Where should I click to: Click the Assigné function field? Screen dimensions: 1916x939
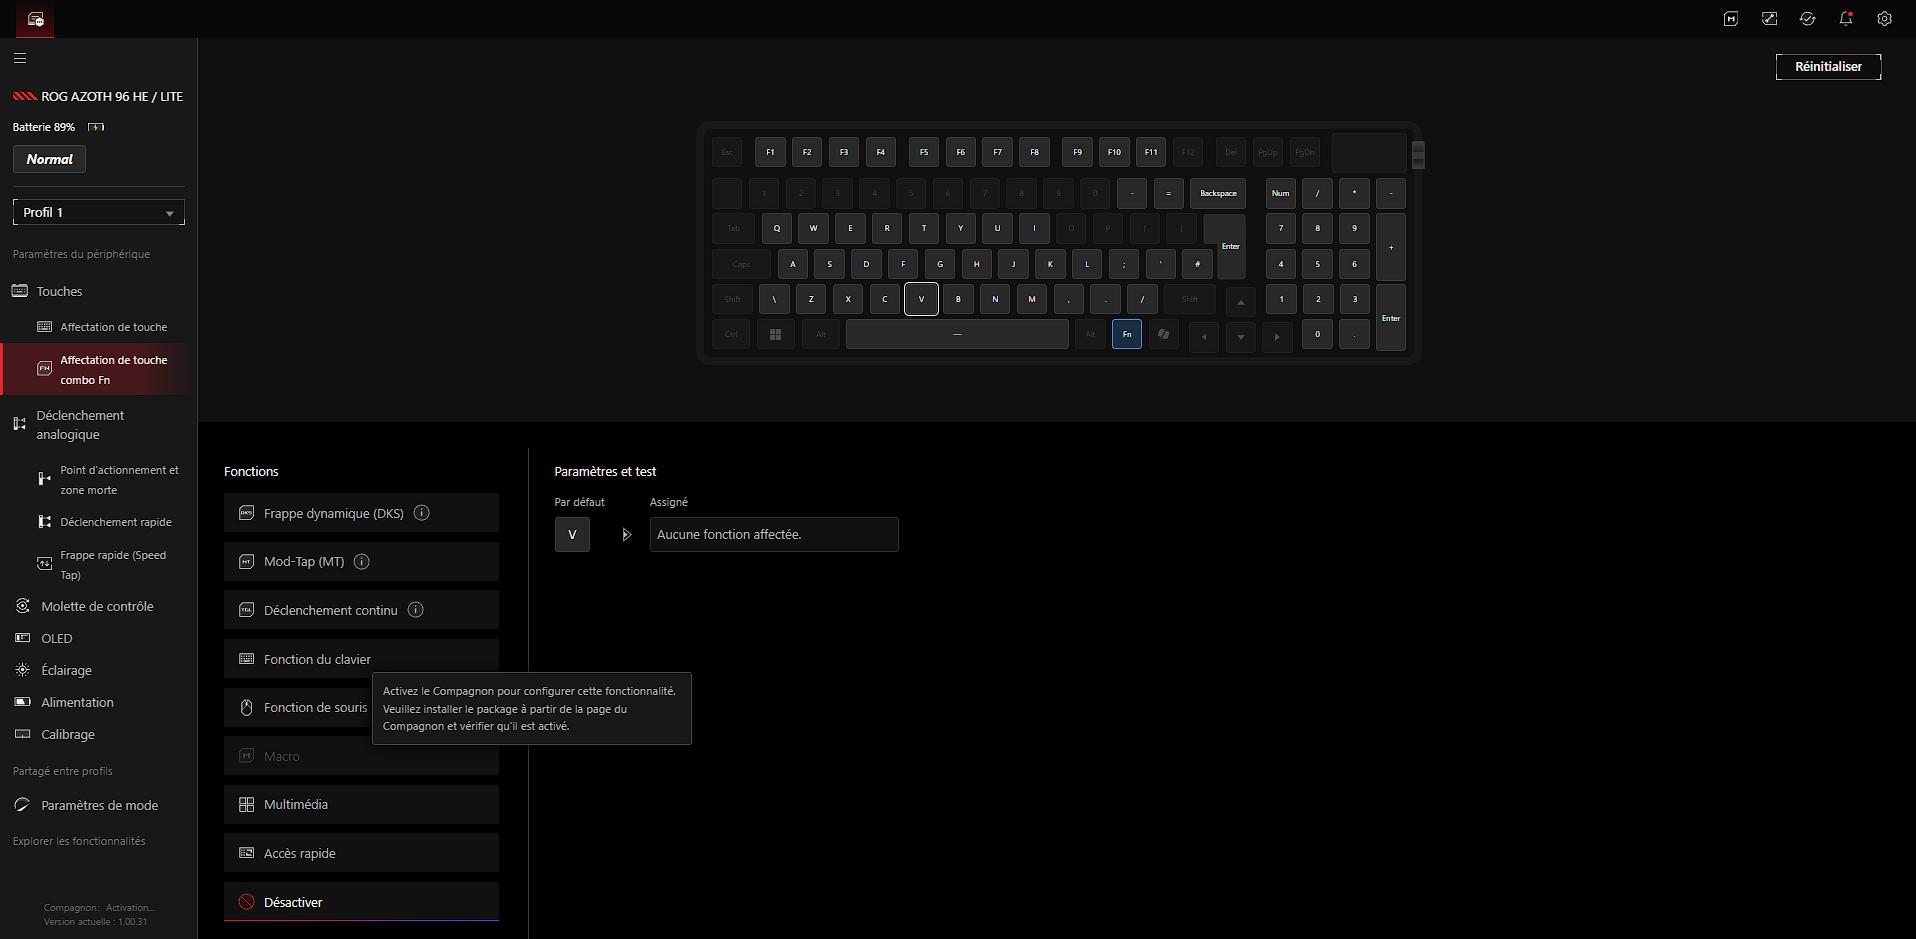(x=774, y=535)
